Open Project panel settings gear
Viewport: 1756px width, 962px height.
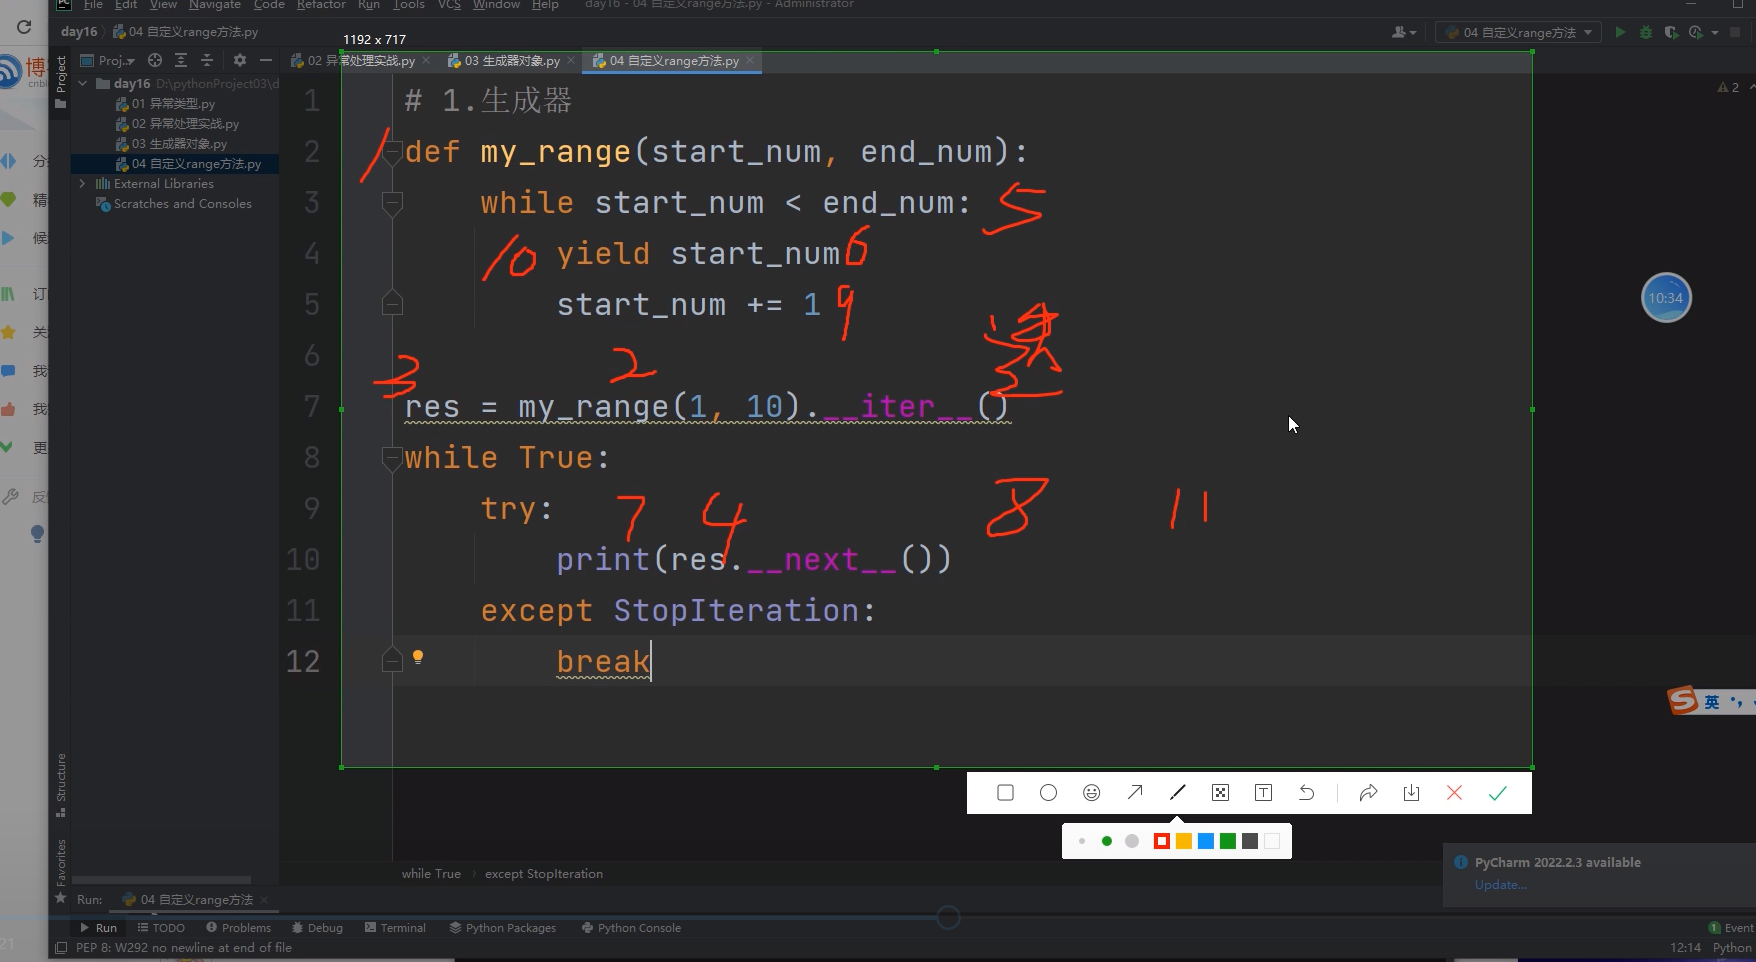pos(240,60)
